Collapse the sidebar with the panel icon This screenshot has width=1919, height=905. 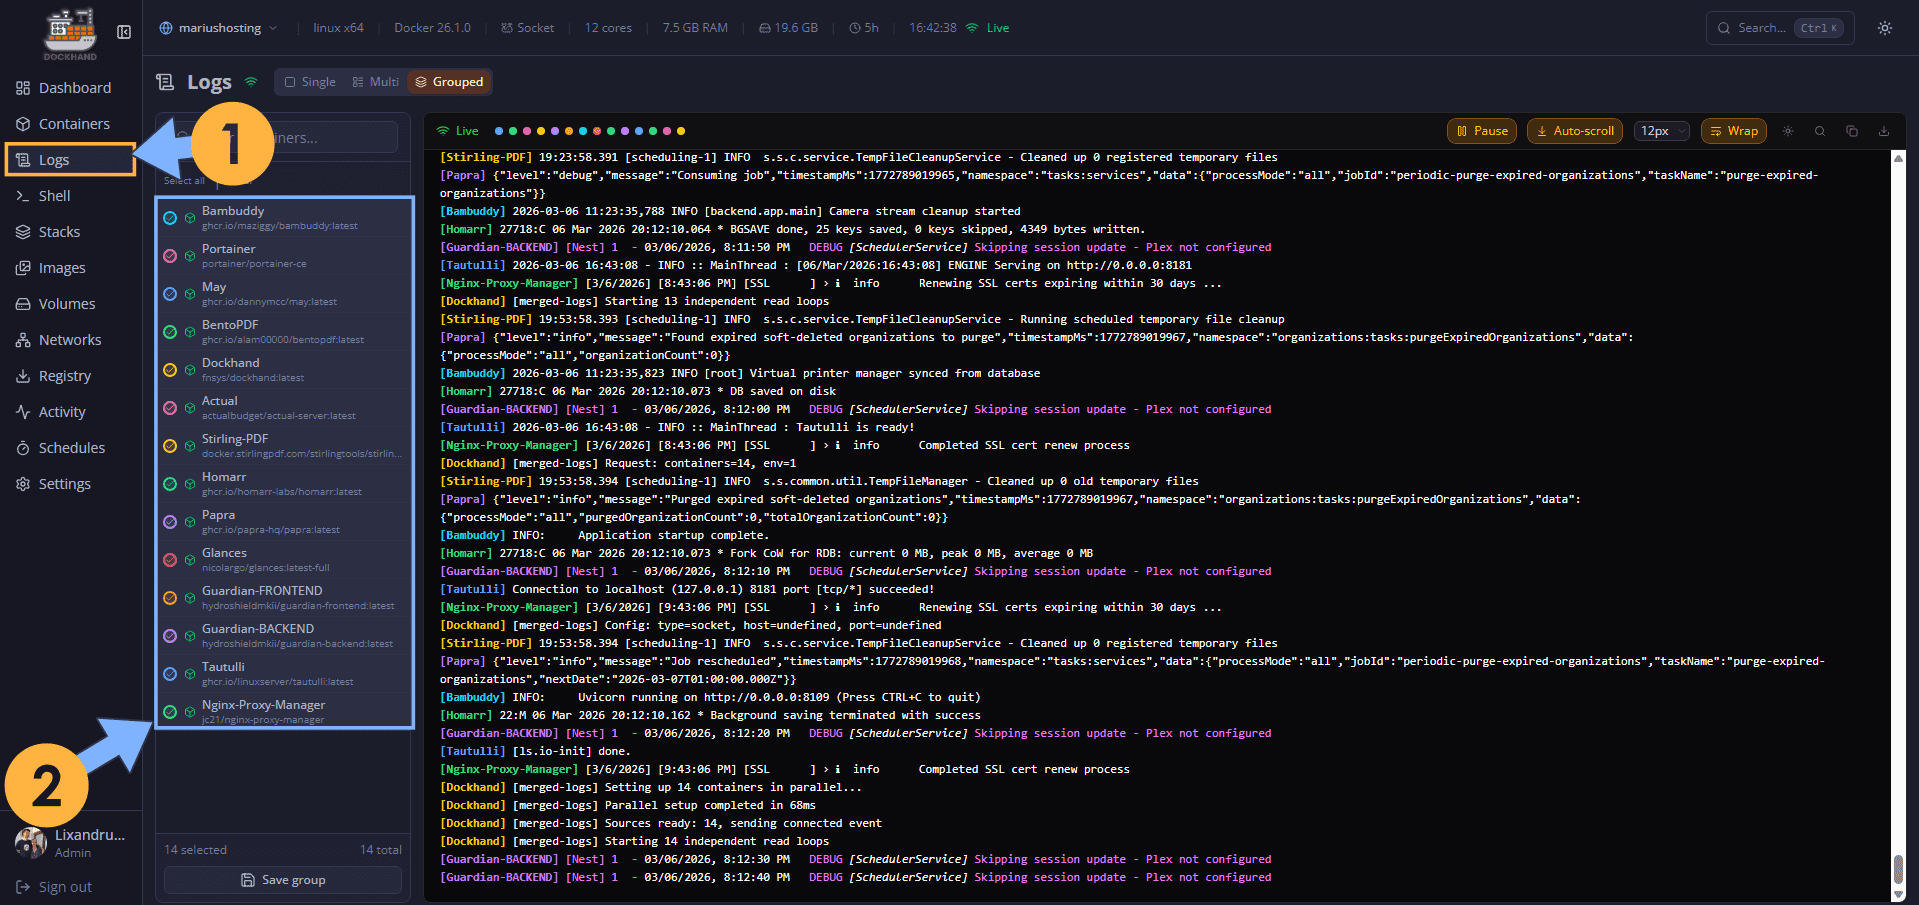(x=123, y=31)
